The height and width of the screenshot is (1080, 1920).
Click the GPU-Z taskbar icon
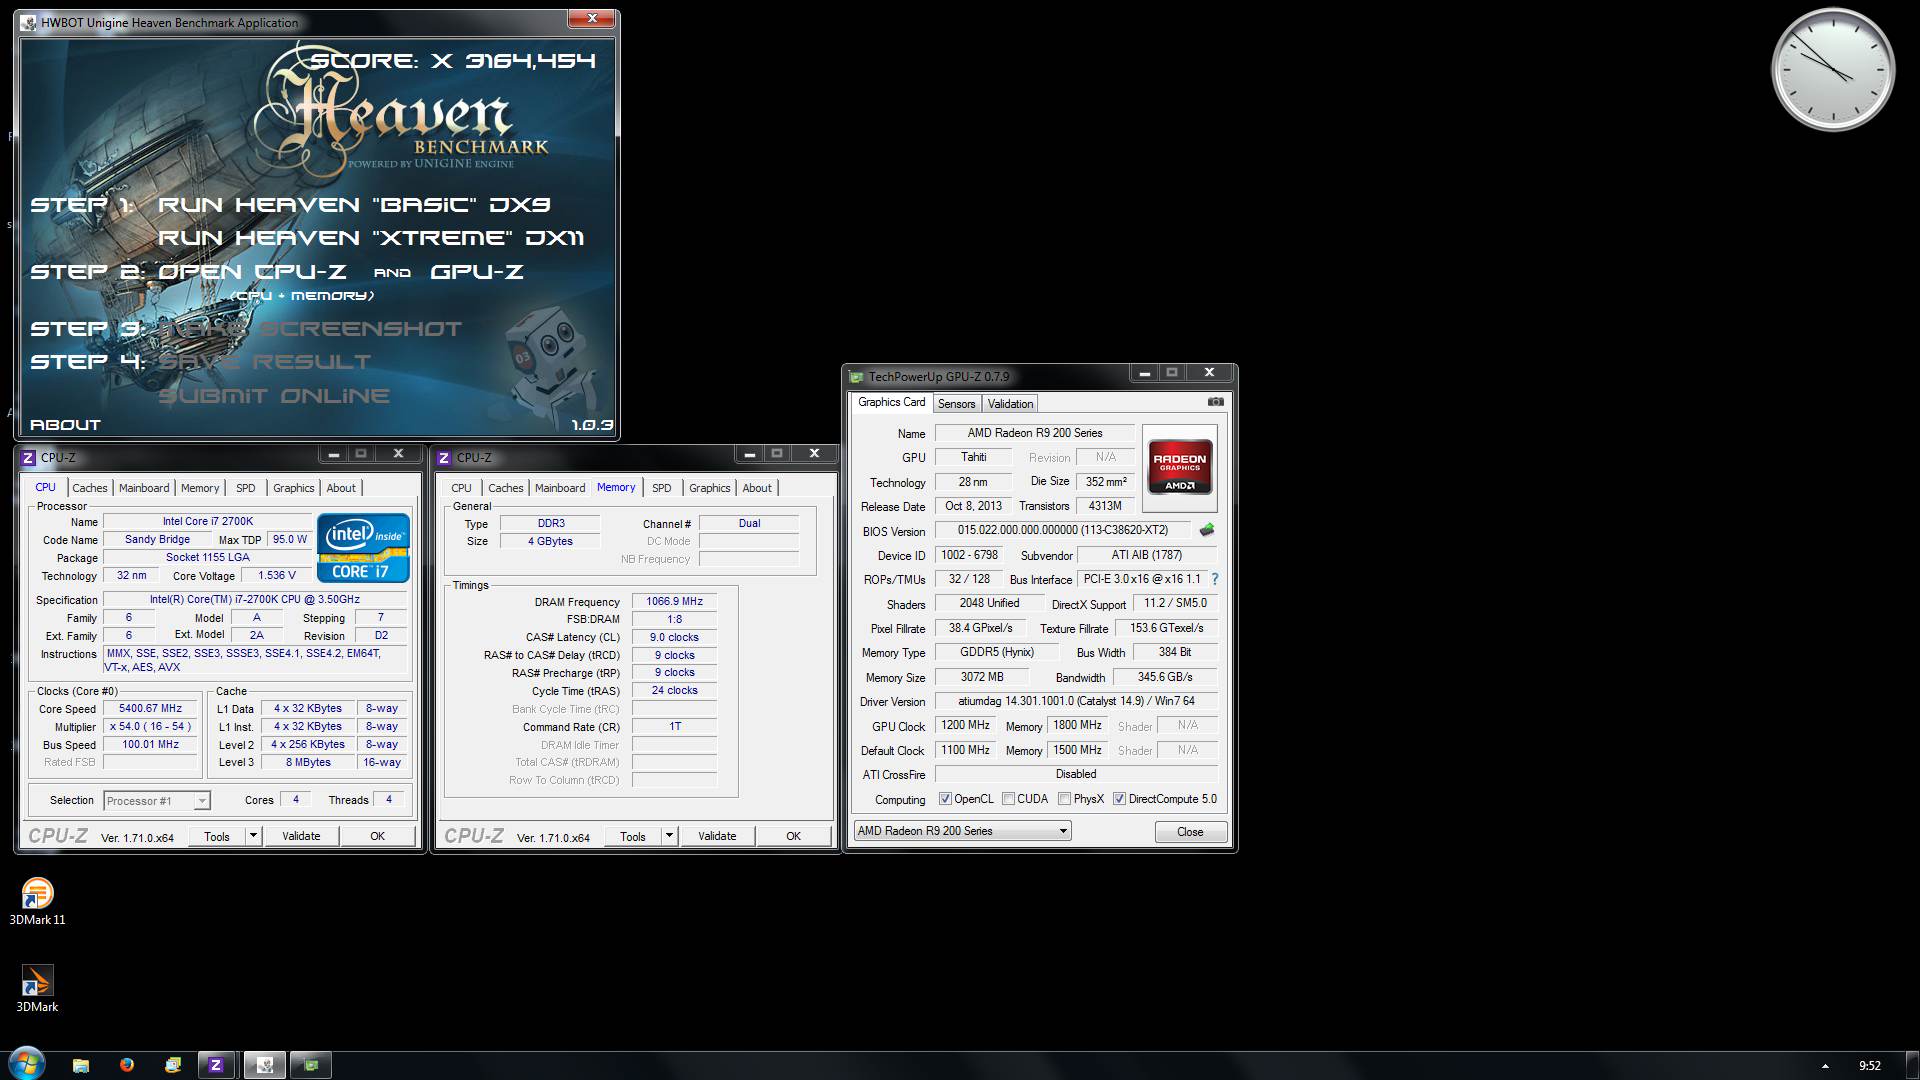tap(311, 1065)
